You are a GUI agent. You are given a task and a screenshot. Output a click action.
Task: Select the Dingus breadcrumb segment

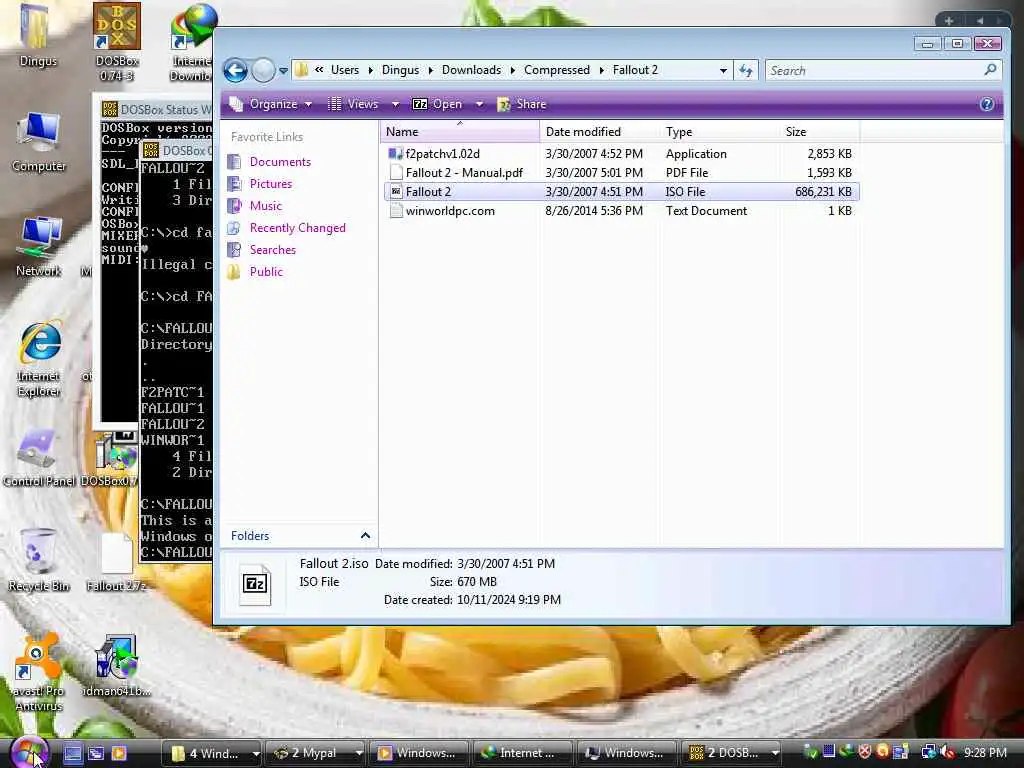(x=400, y=70)
